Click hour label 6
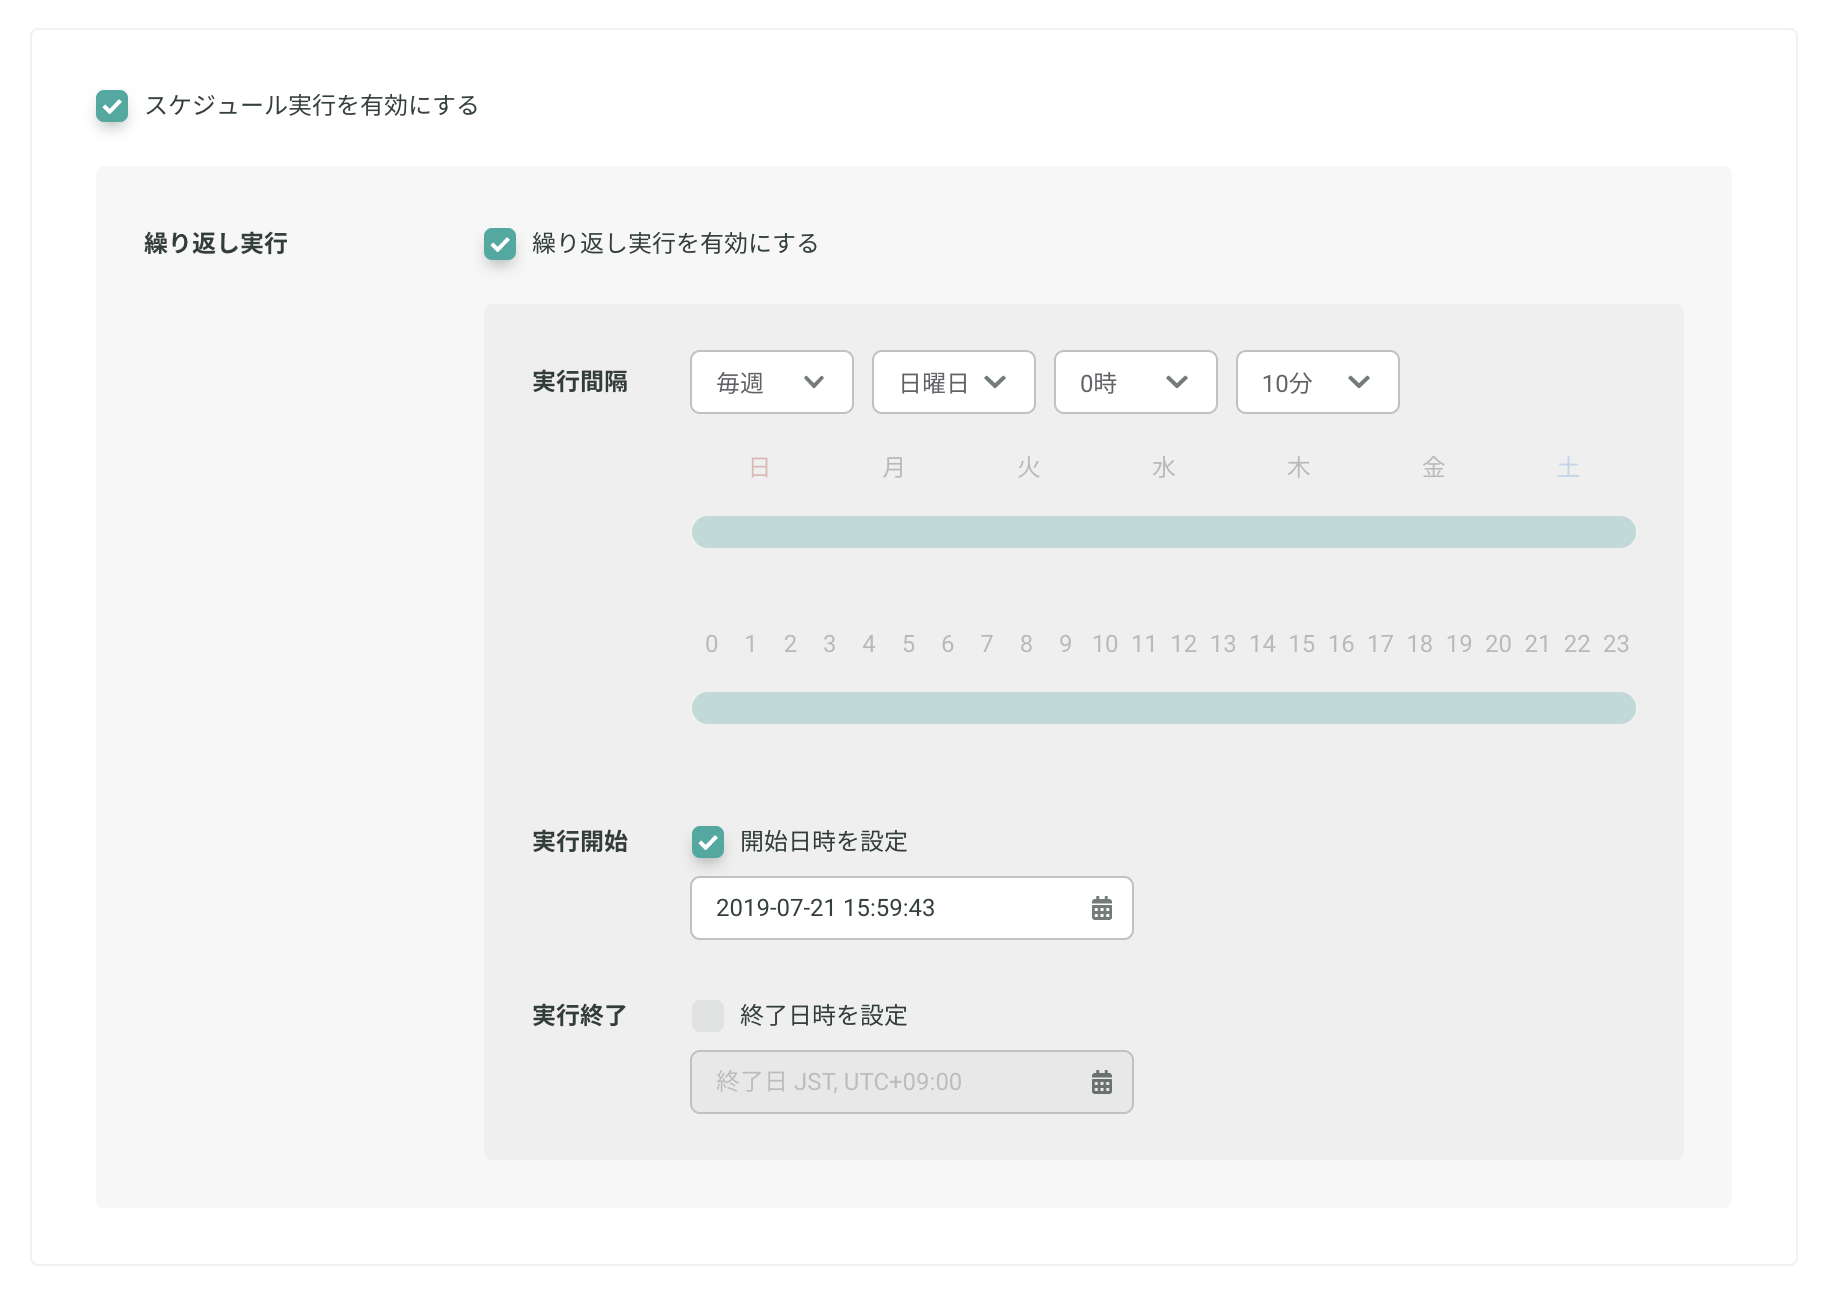 click(x=948, y=644)
